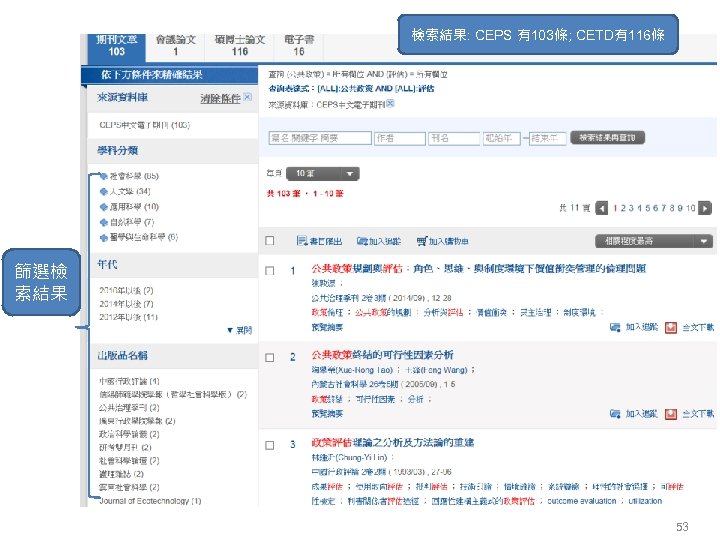Open the 10筆 per-page dropdown
The width and height of the screenshot is (720, 540).
[x=322, y=174]
